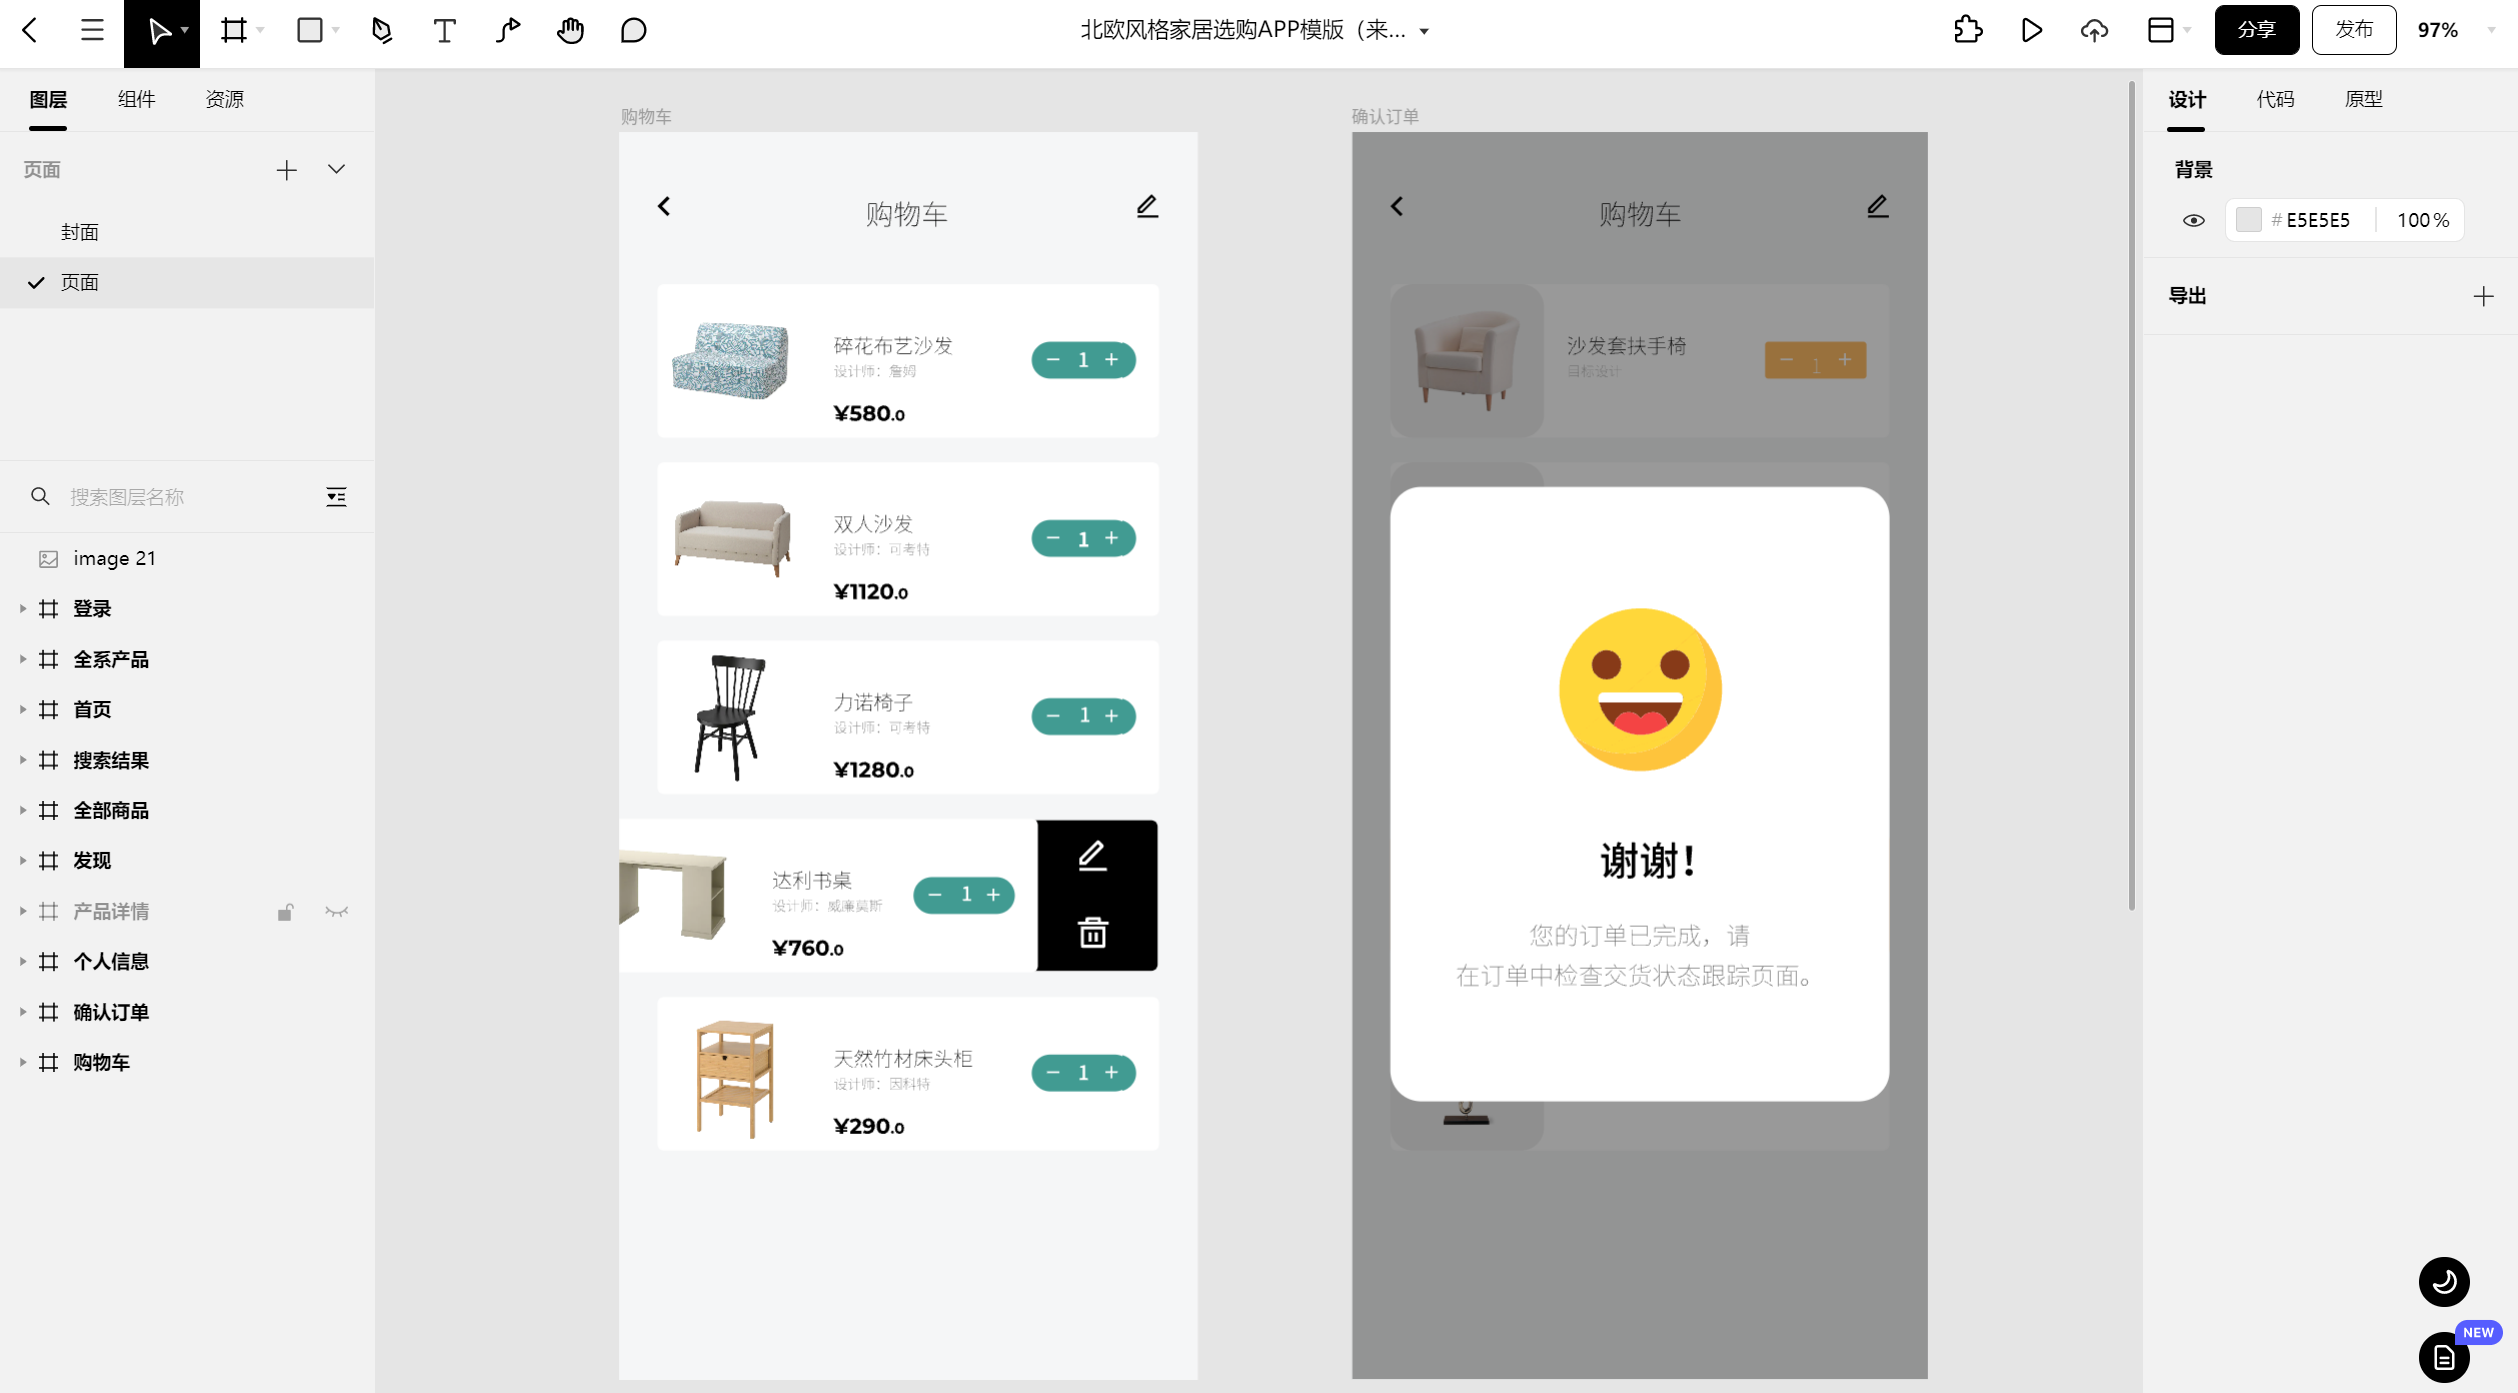Screen dimensions: 2518x1393
Task: Select the Rectangle shape tool
Action: tap(310, 30)
